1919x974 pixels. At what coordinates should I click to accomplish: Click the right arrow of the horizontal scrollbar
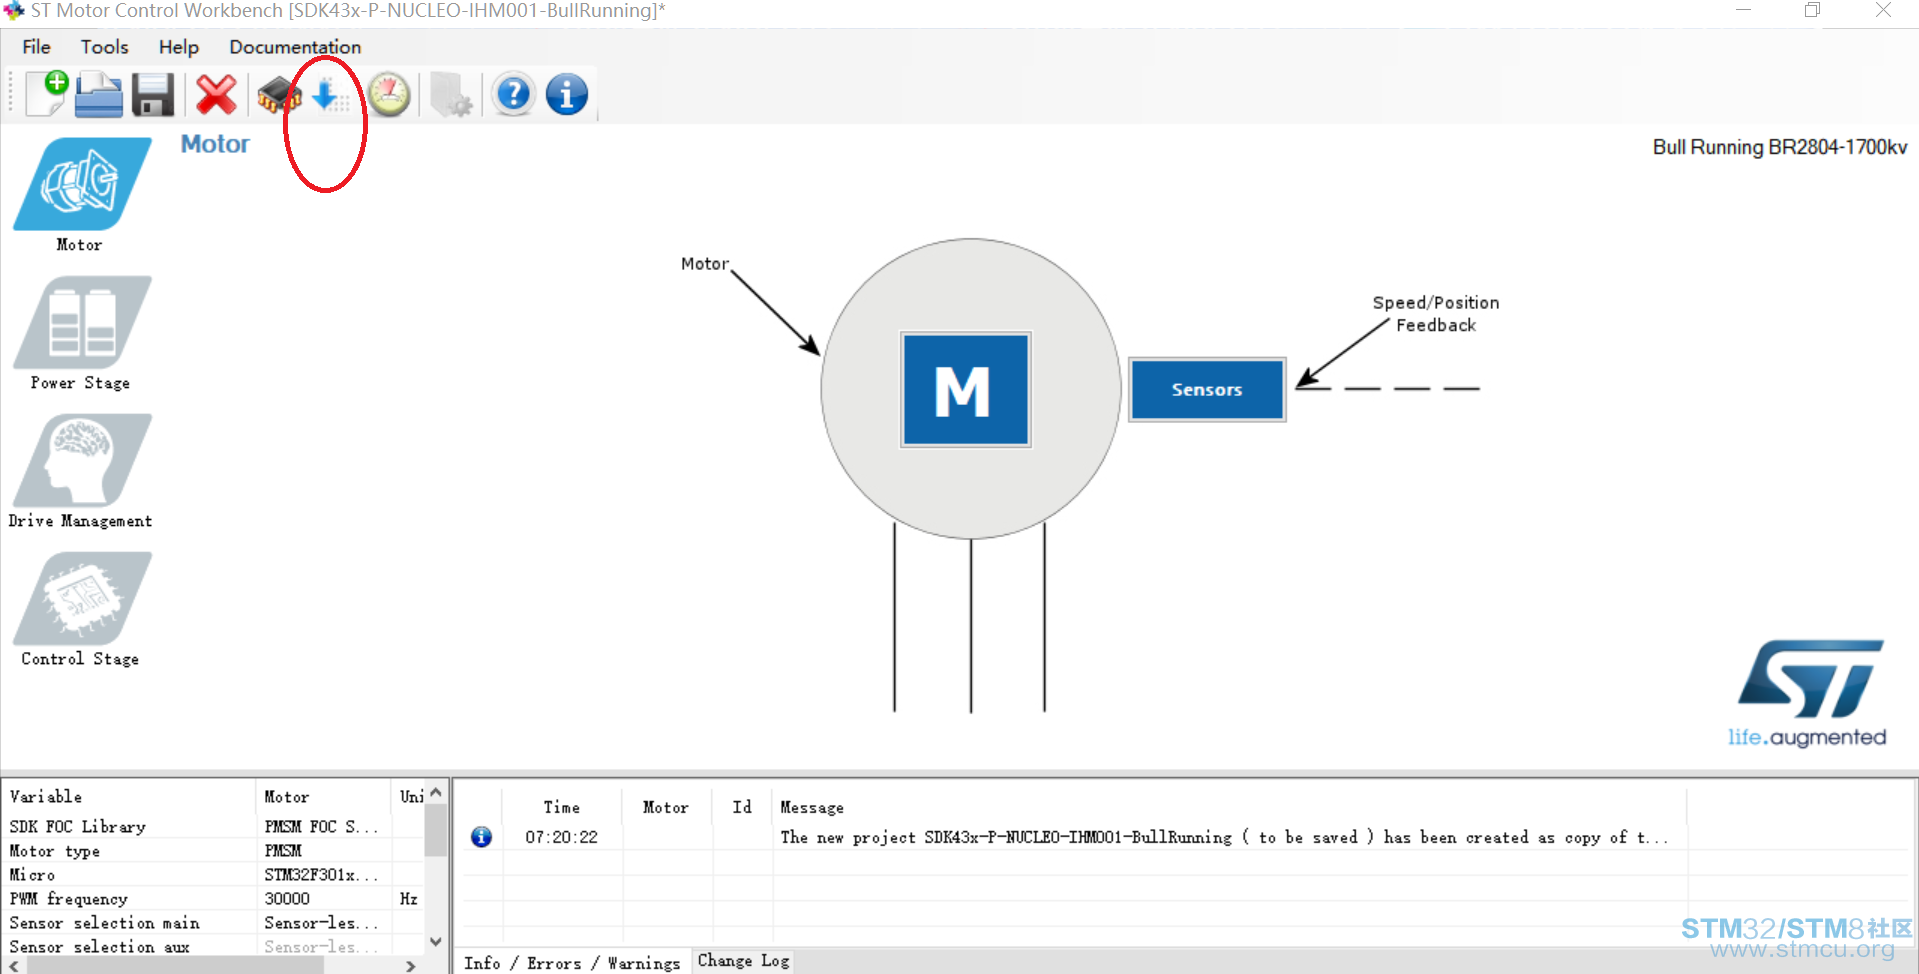tap(410, 966)
